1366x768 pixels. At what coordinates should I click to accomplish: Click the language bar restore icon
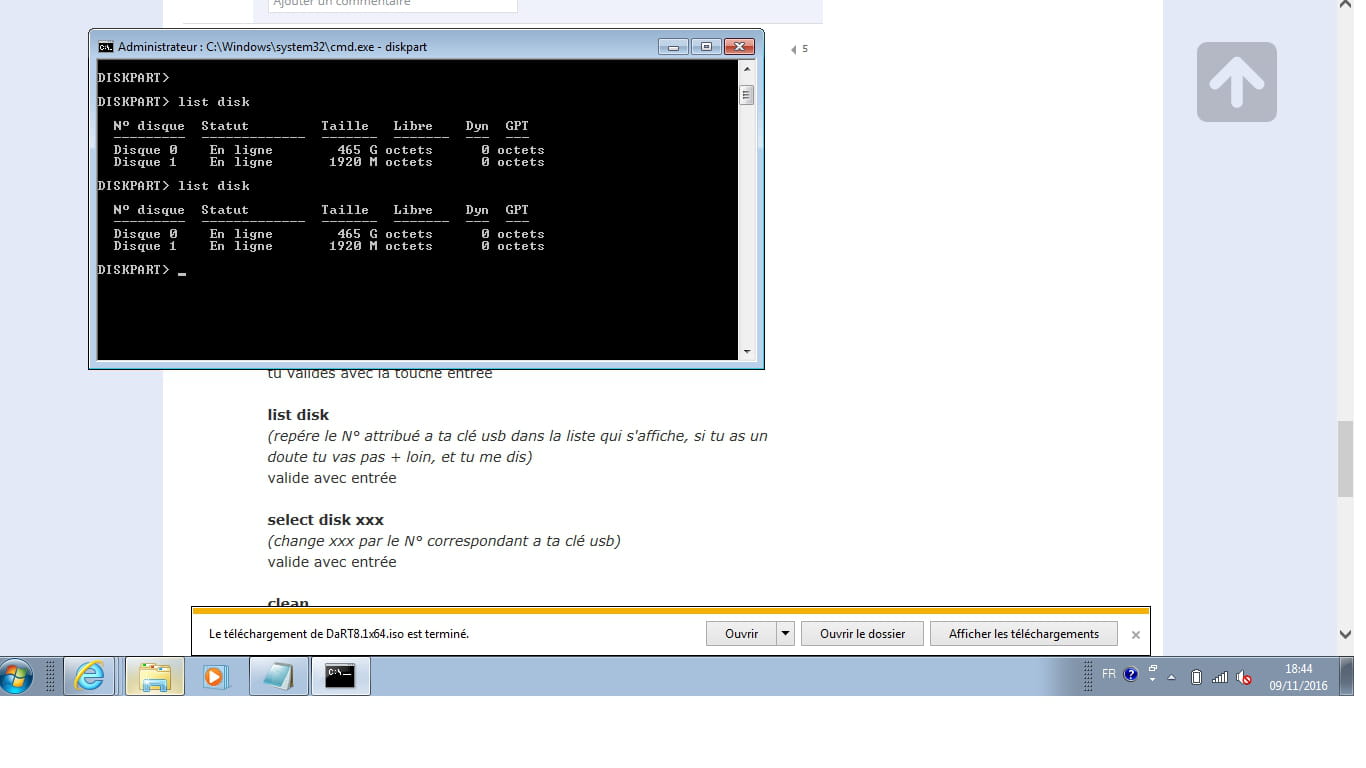pos(1153,668)
